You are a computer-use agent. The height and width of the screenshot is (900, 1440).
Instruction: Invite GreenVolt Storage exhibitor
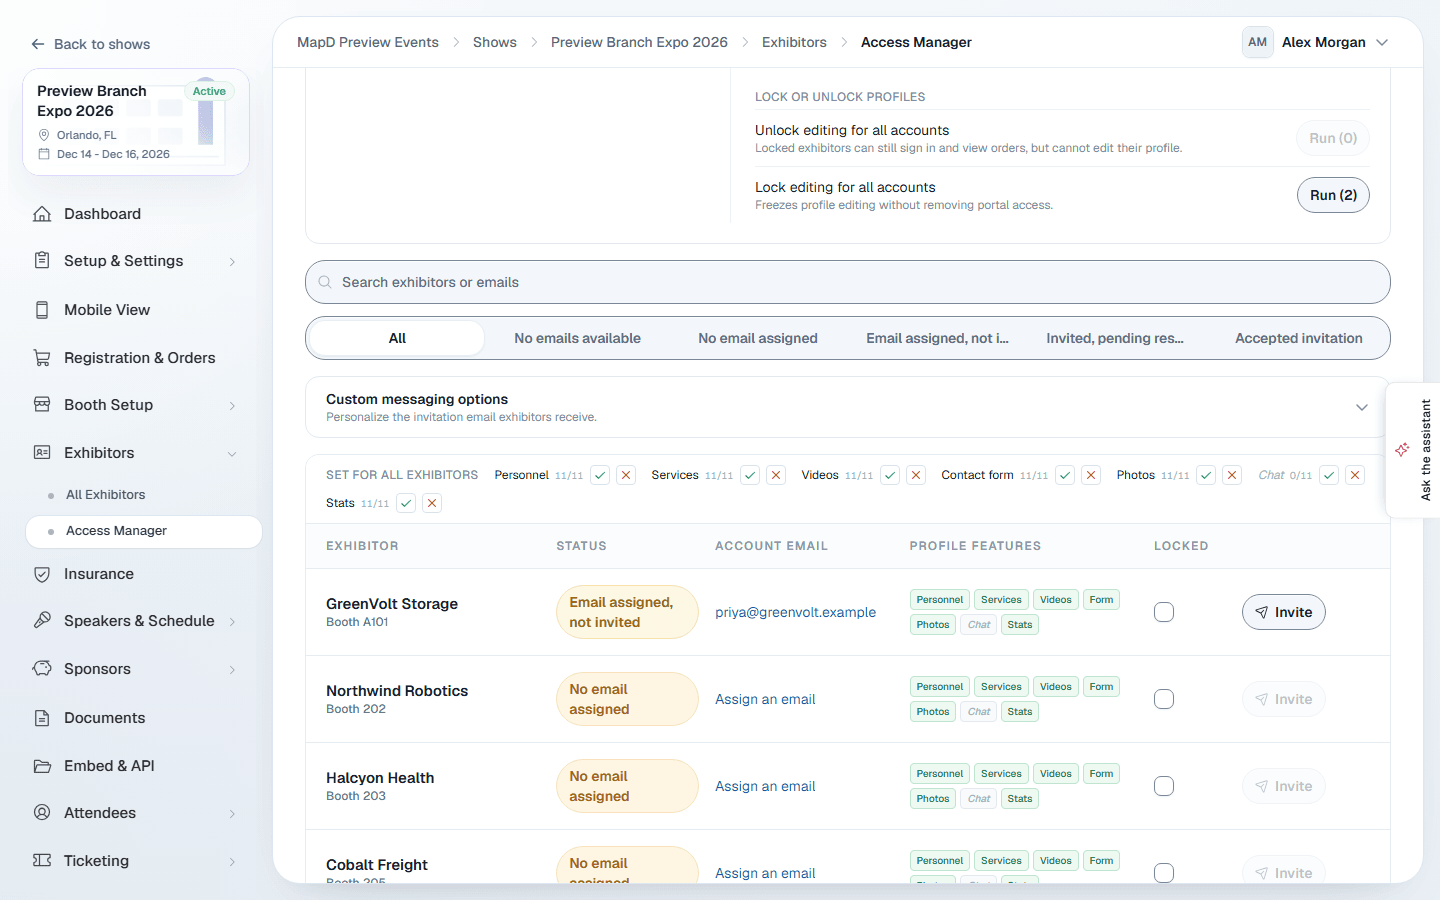[x=1284, y=612]
